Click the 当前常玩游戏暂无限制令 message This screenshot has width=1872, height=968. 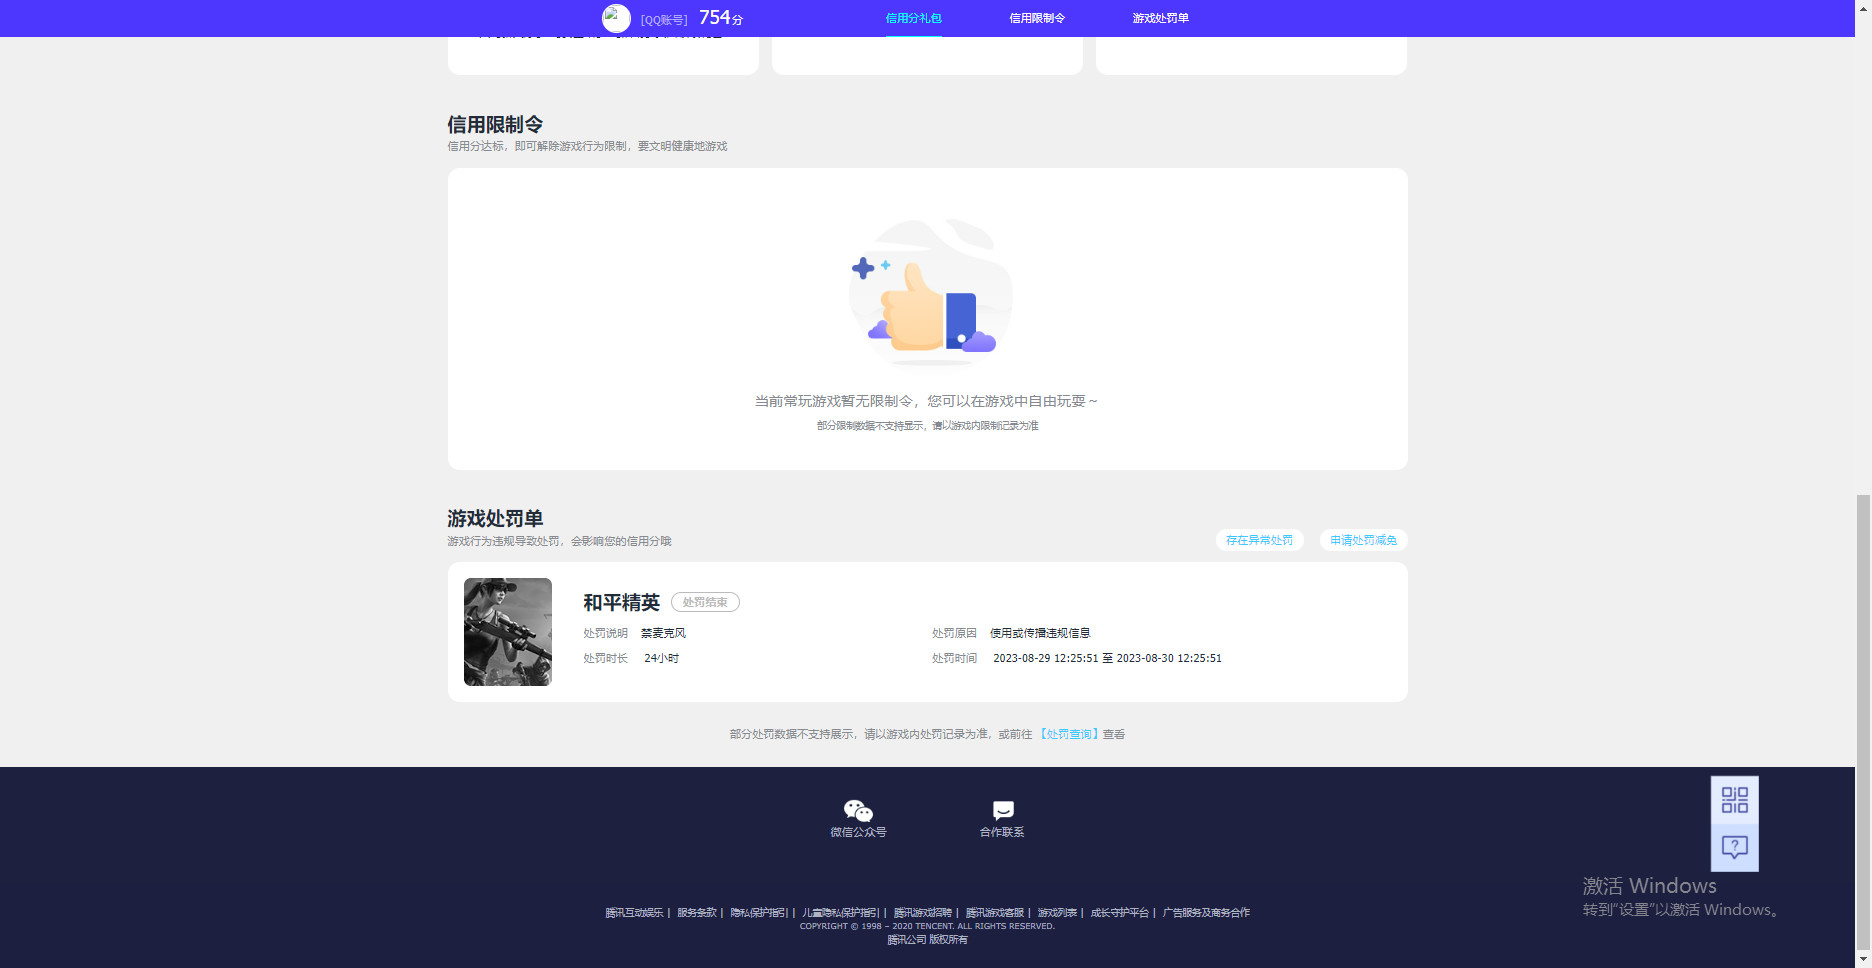coord(926,401)
